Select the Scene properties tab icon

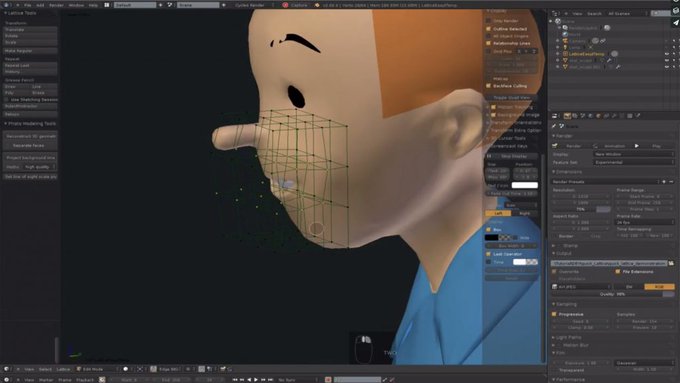pyautogui.click(x=583, y=116)
